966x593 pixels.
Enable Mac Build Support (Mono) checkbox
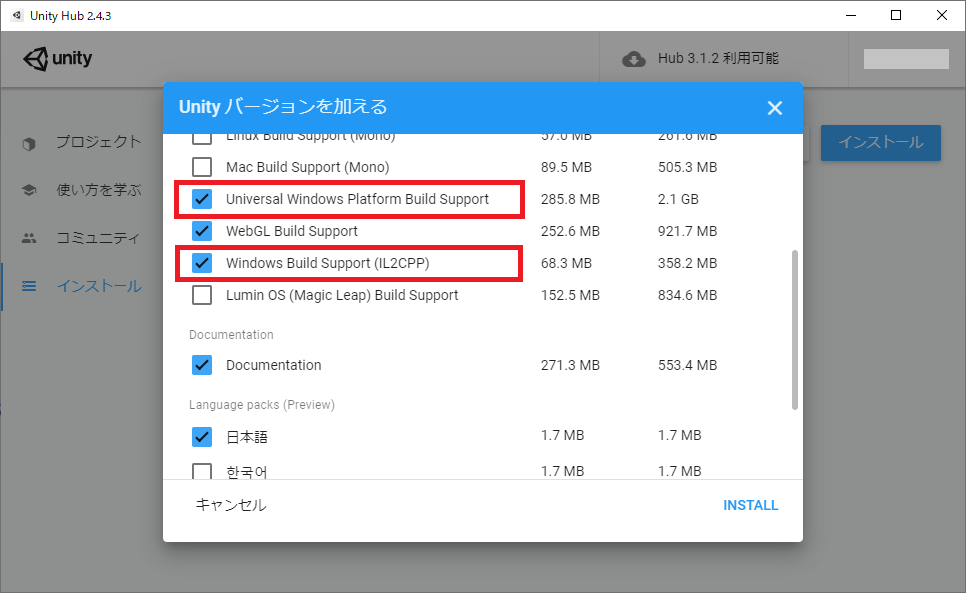(202, 167)
